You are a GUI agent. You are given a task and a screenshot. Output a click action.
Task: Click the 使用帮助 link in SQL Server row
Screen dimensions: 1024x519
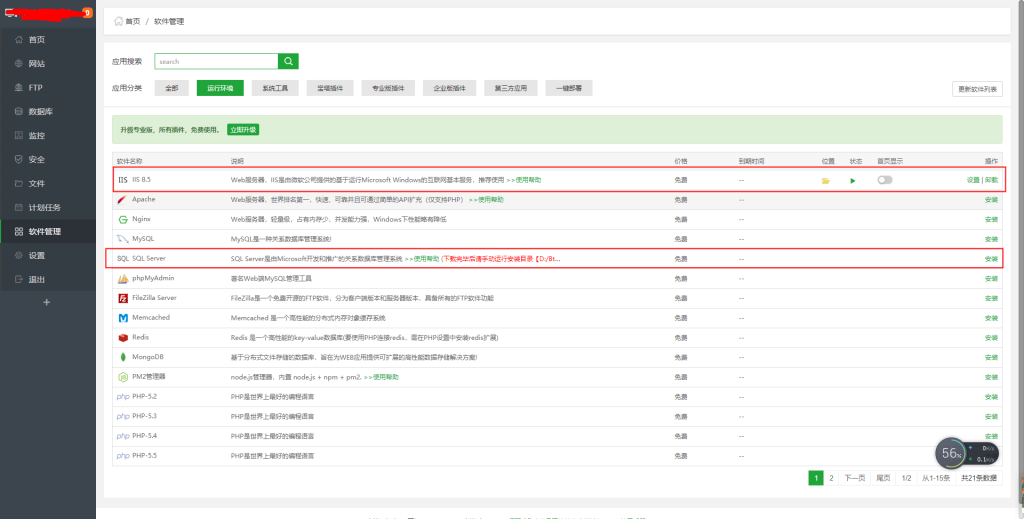click(x=422, y=259)
